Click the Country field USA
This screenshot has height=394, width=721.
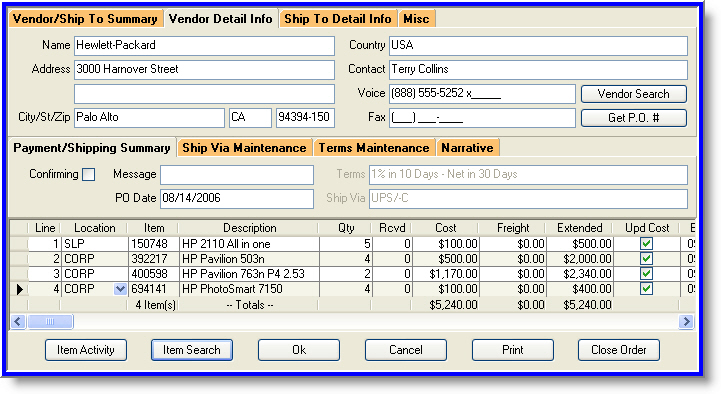(538, 46)
